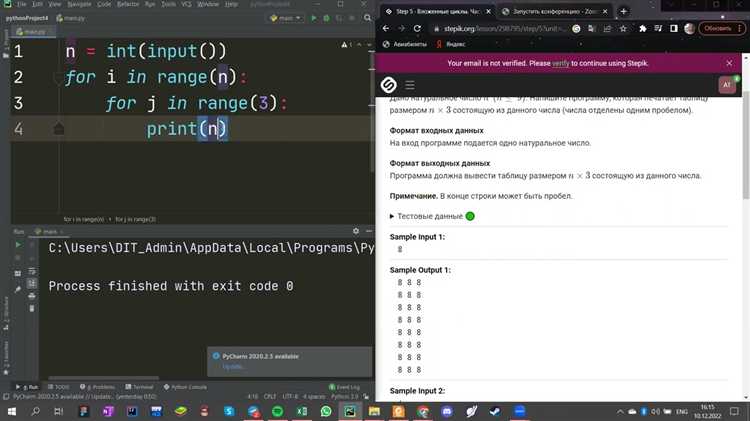The width and height of the screenshot is (750, 421).
Task: Open the Window menu
Action: tap(208, 4)
